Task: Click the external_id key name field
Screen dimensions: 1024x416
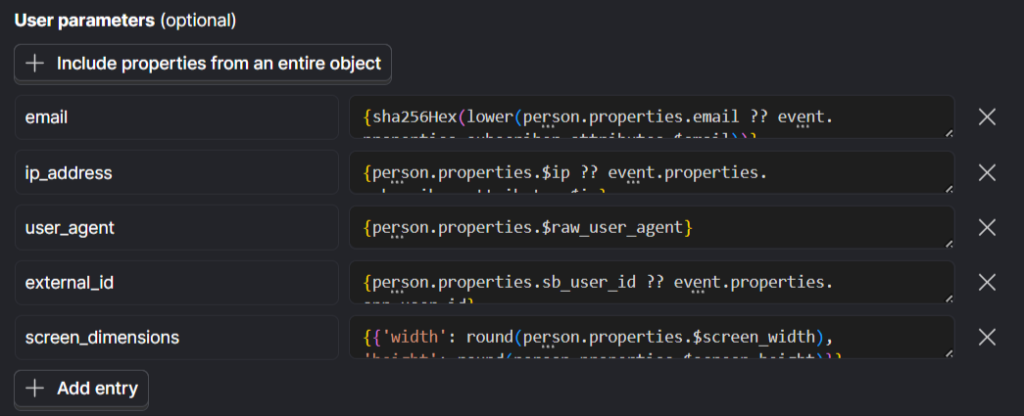Action: (x=177, y=282)
